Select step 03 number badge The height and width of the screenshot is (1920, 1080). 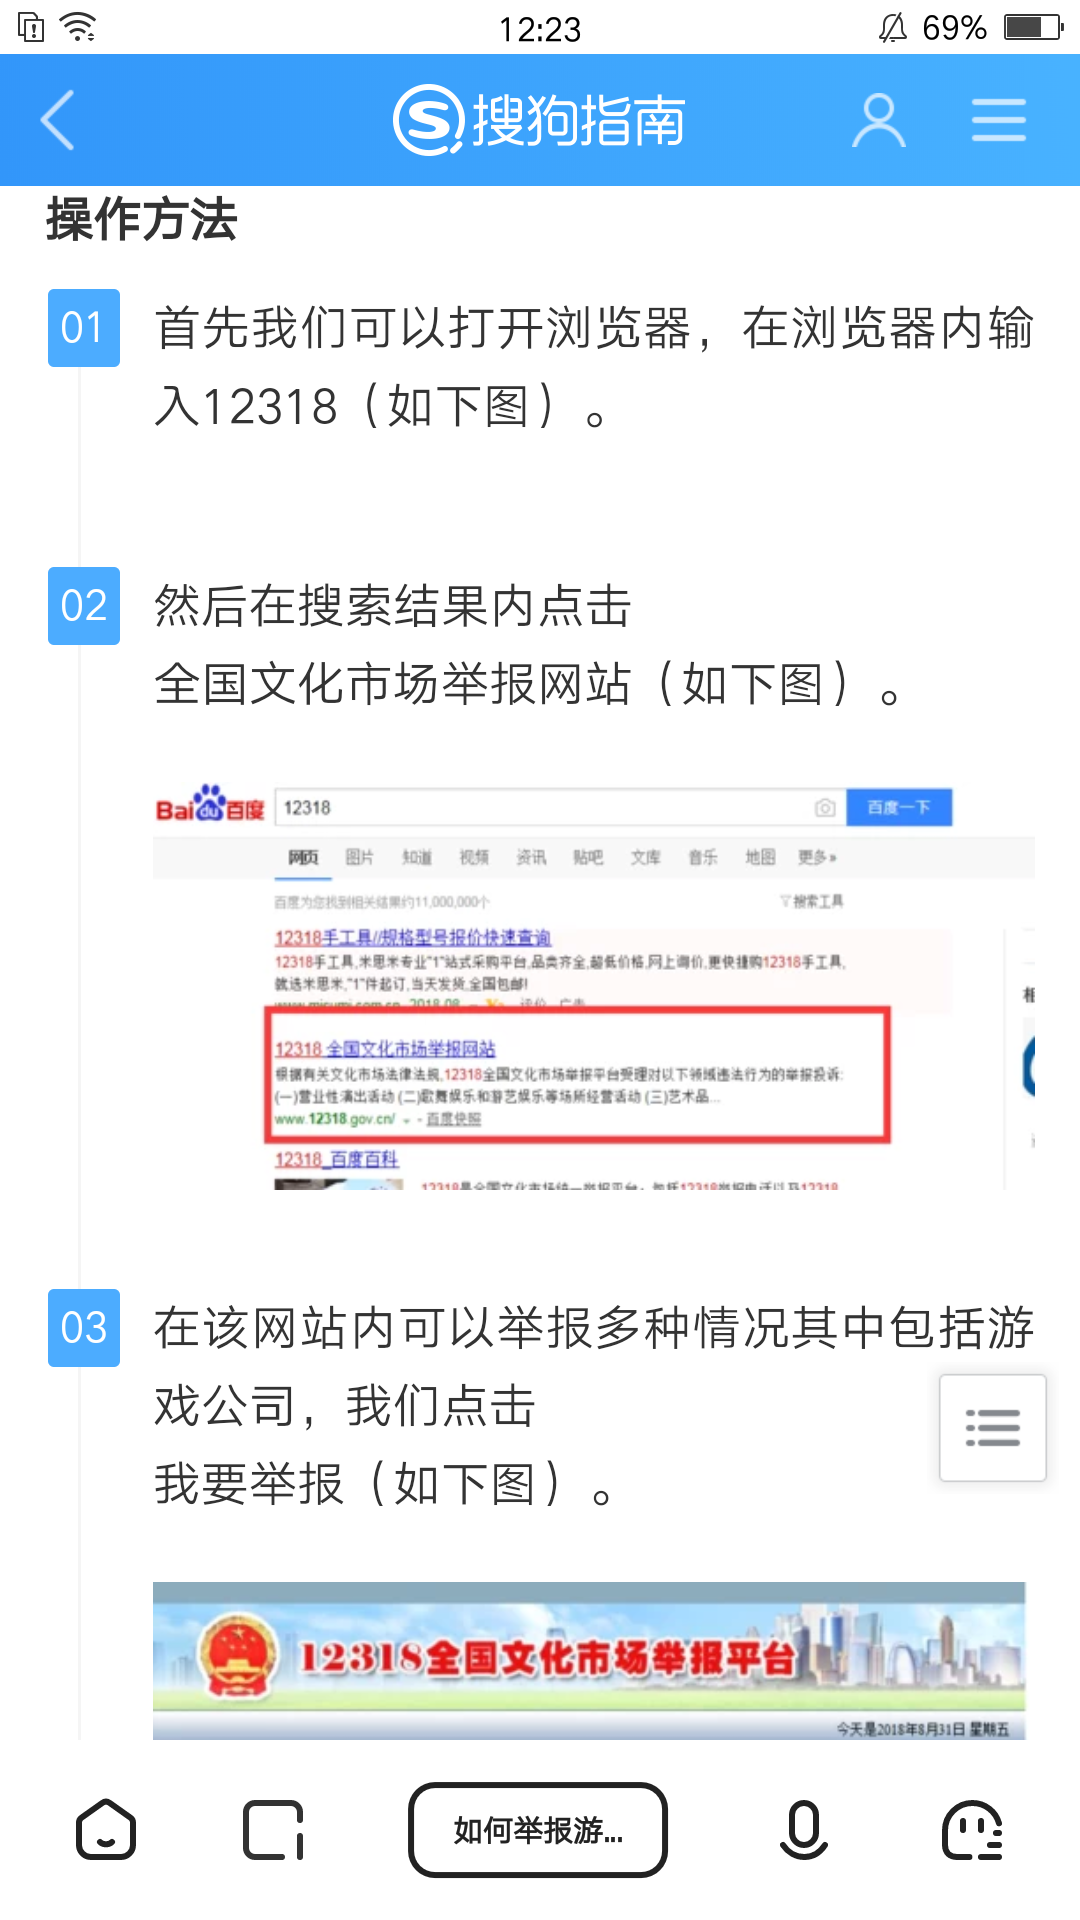point(84,1328)
